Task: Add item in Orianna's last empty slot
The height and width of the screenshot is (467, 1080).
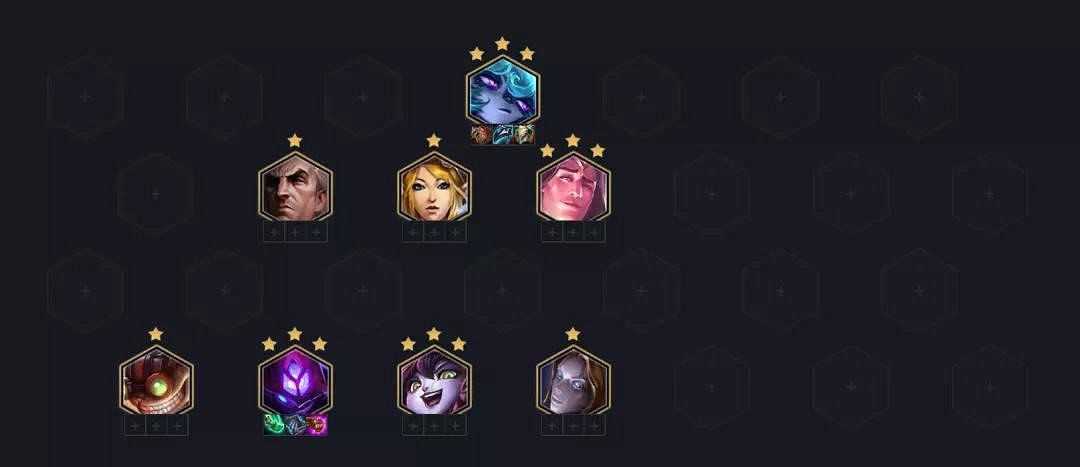Action: tap(594, 426)
